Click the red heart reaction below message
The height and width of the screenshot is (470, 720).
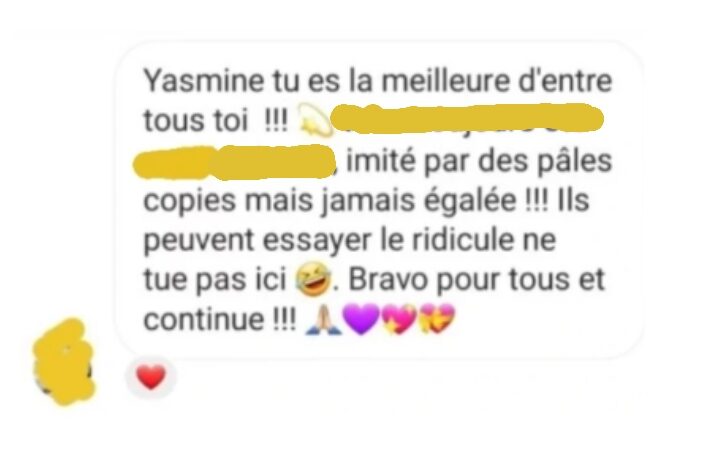pos(151,378)
